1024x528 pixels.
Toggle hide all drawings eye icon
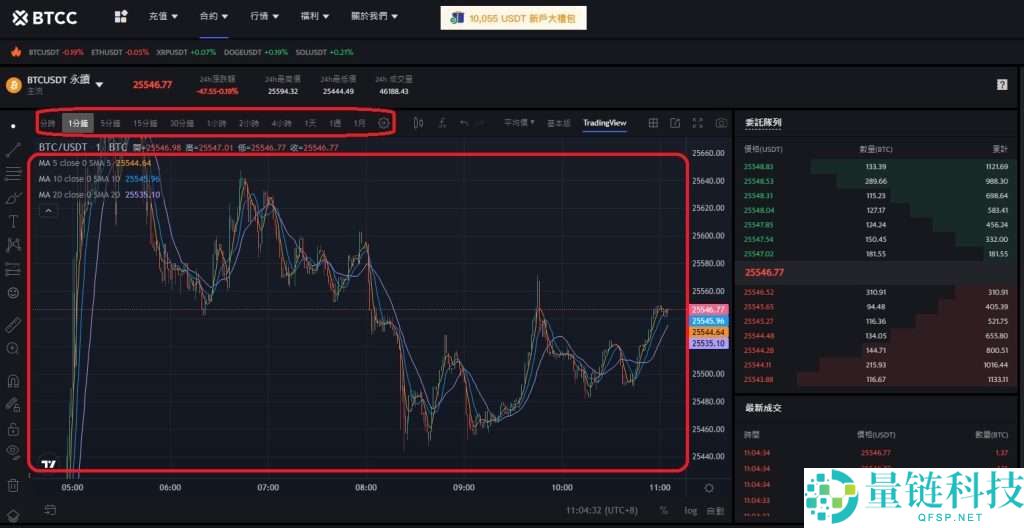(13, 450)
